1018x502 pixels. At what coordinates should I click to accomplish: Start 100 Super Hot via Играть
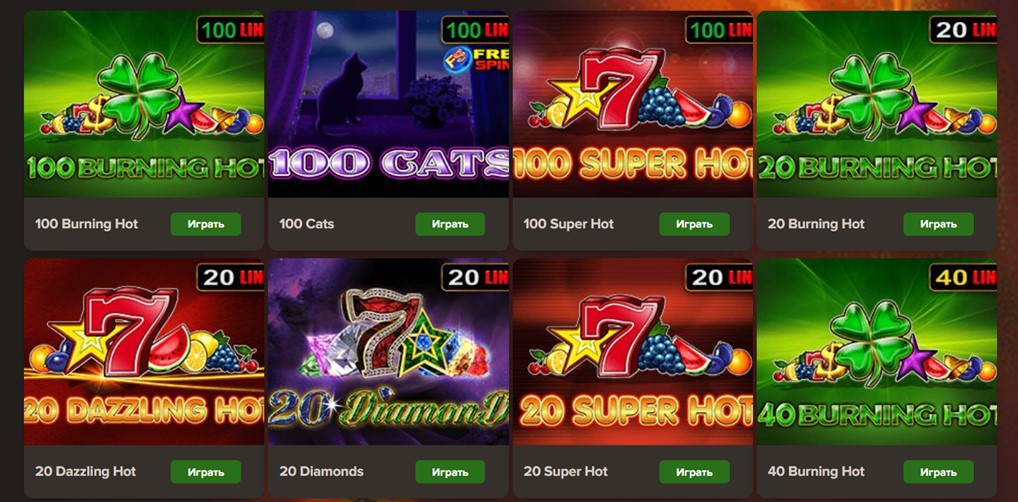tap(694, 224)
